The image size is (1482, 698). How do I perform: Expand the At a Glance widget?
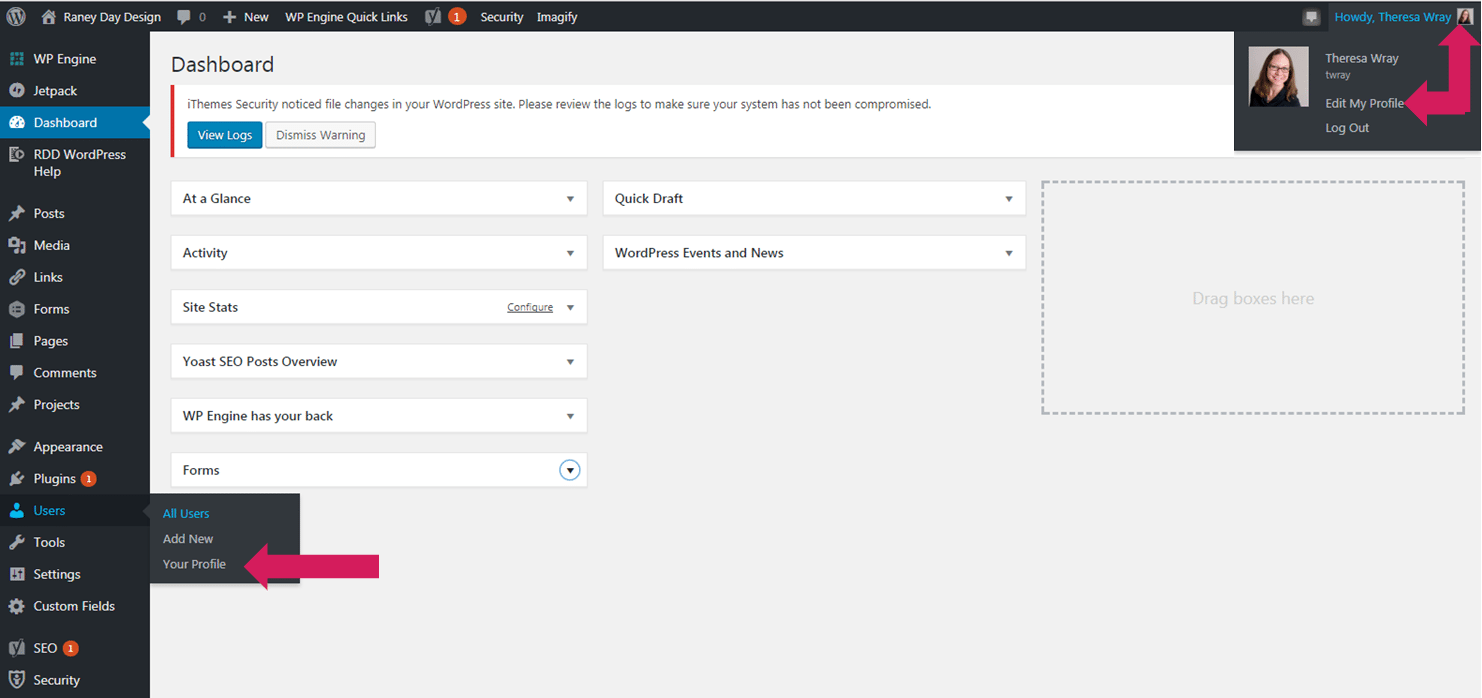pyautogui.click(x=570, y=199)
